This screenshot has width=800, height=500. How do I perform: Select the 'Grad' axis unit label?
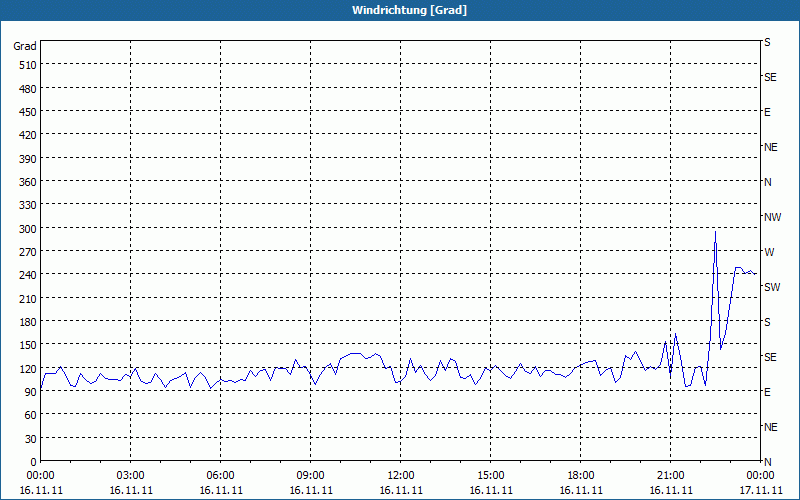point(25,46)
